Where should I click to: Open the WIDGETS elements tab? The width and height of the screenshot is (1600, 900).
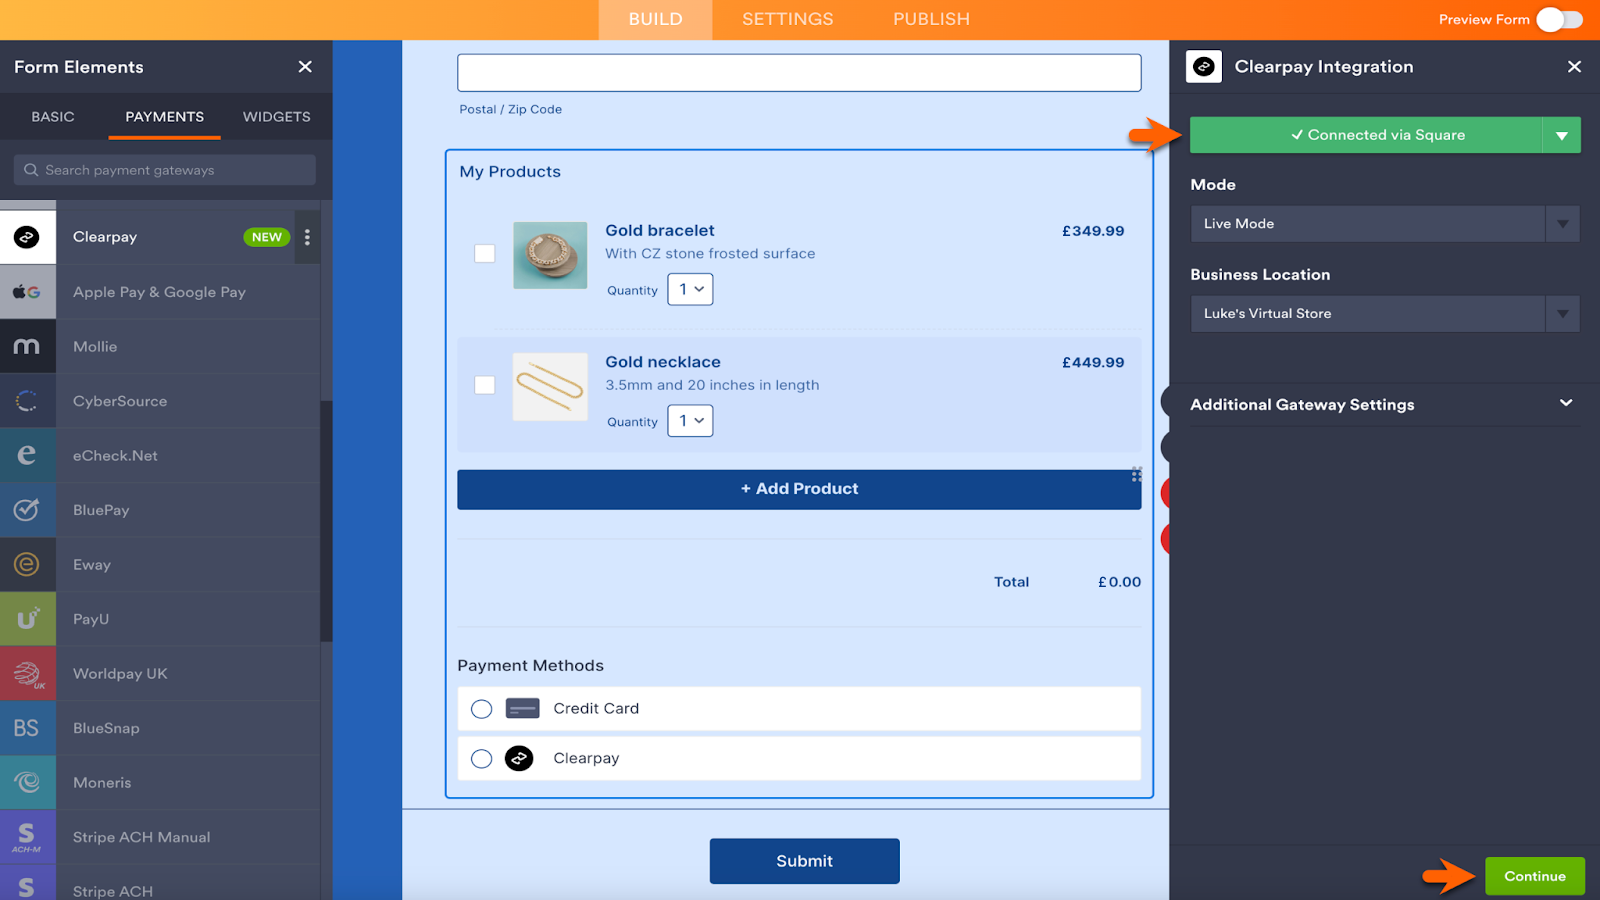[277, 117]
